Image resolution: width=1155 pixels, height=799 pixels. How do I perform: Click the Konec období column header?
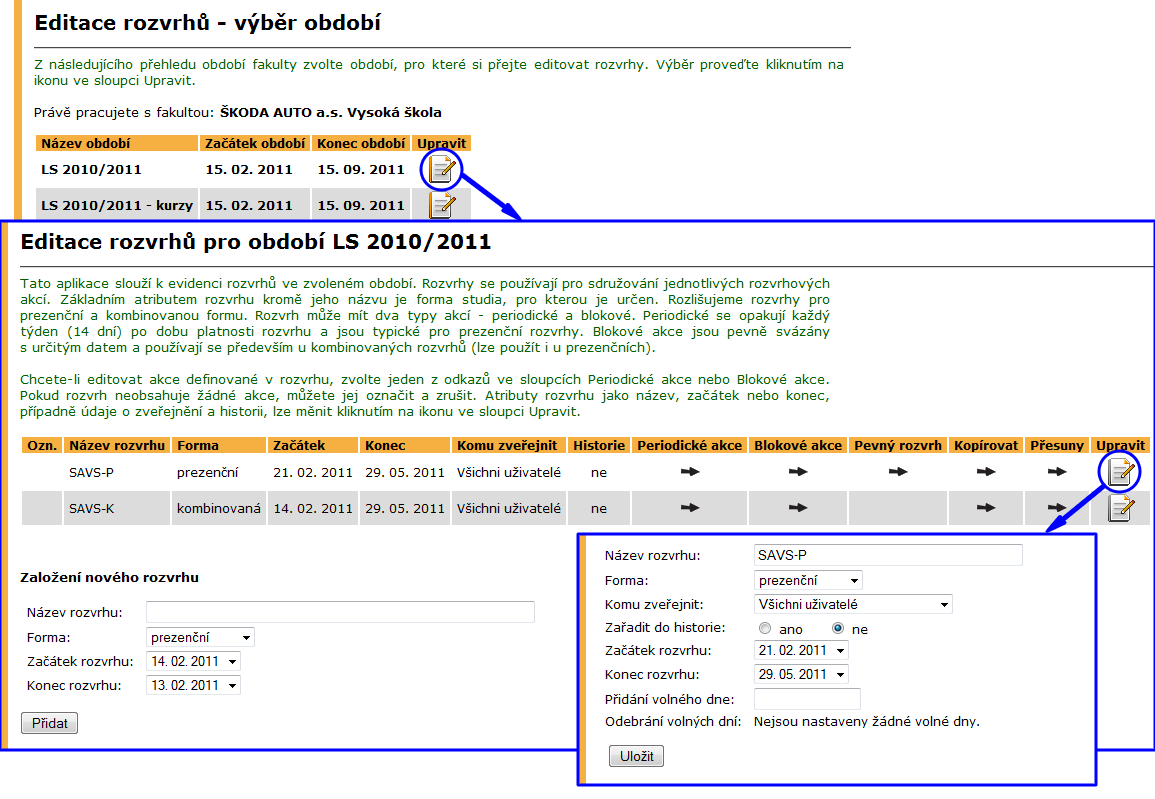[x=361, y=144]
